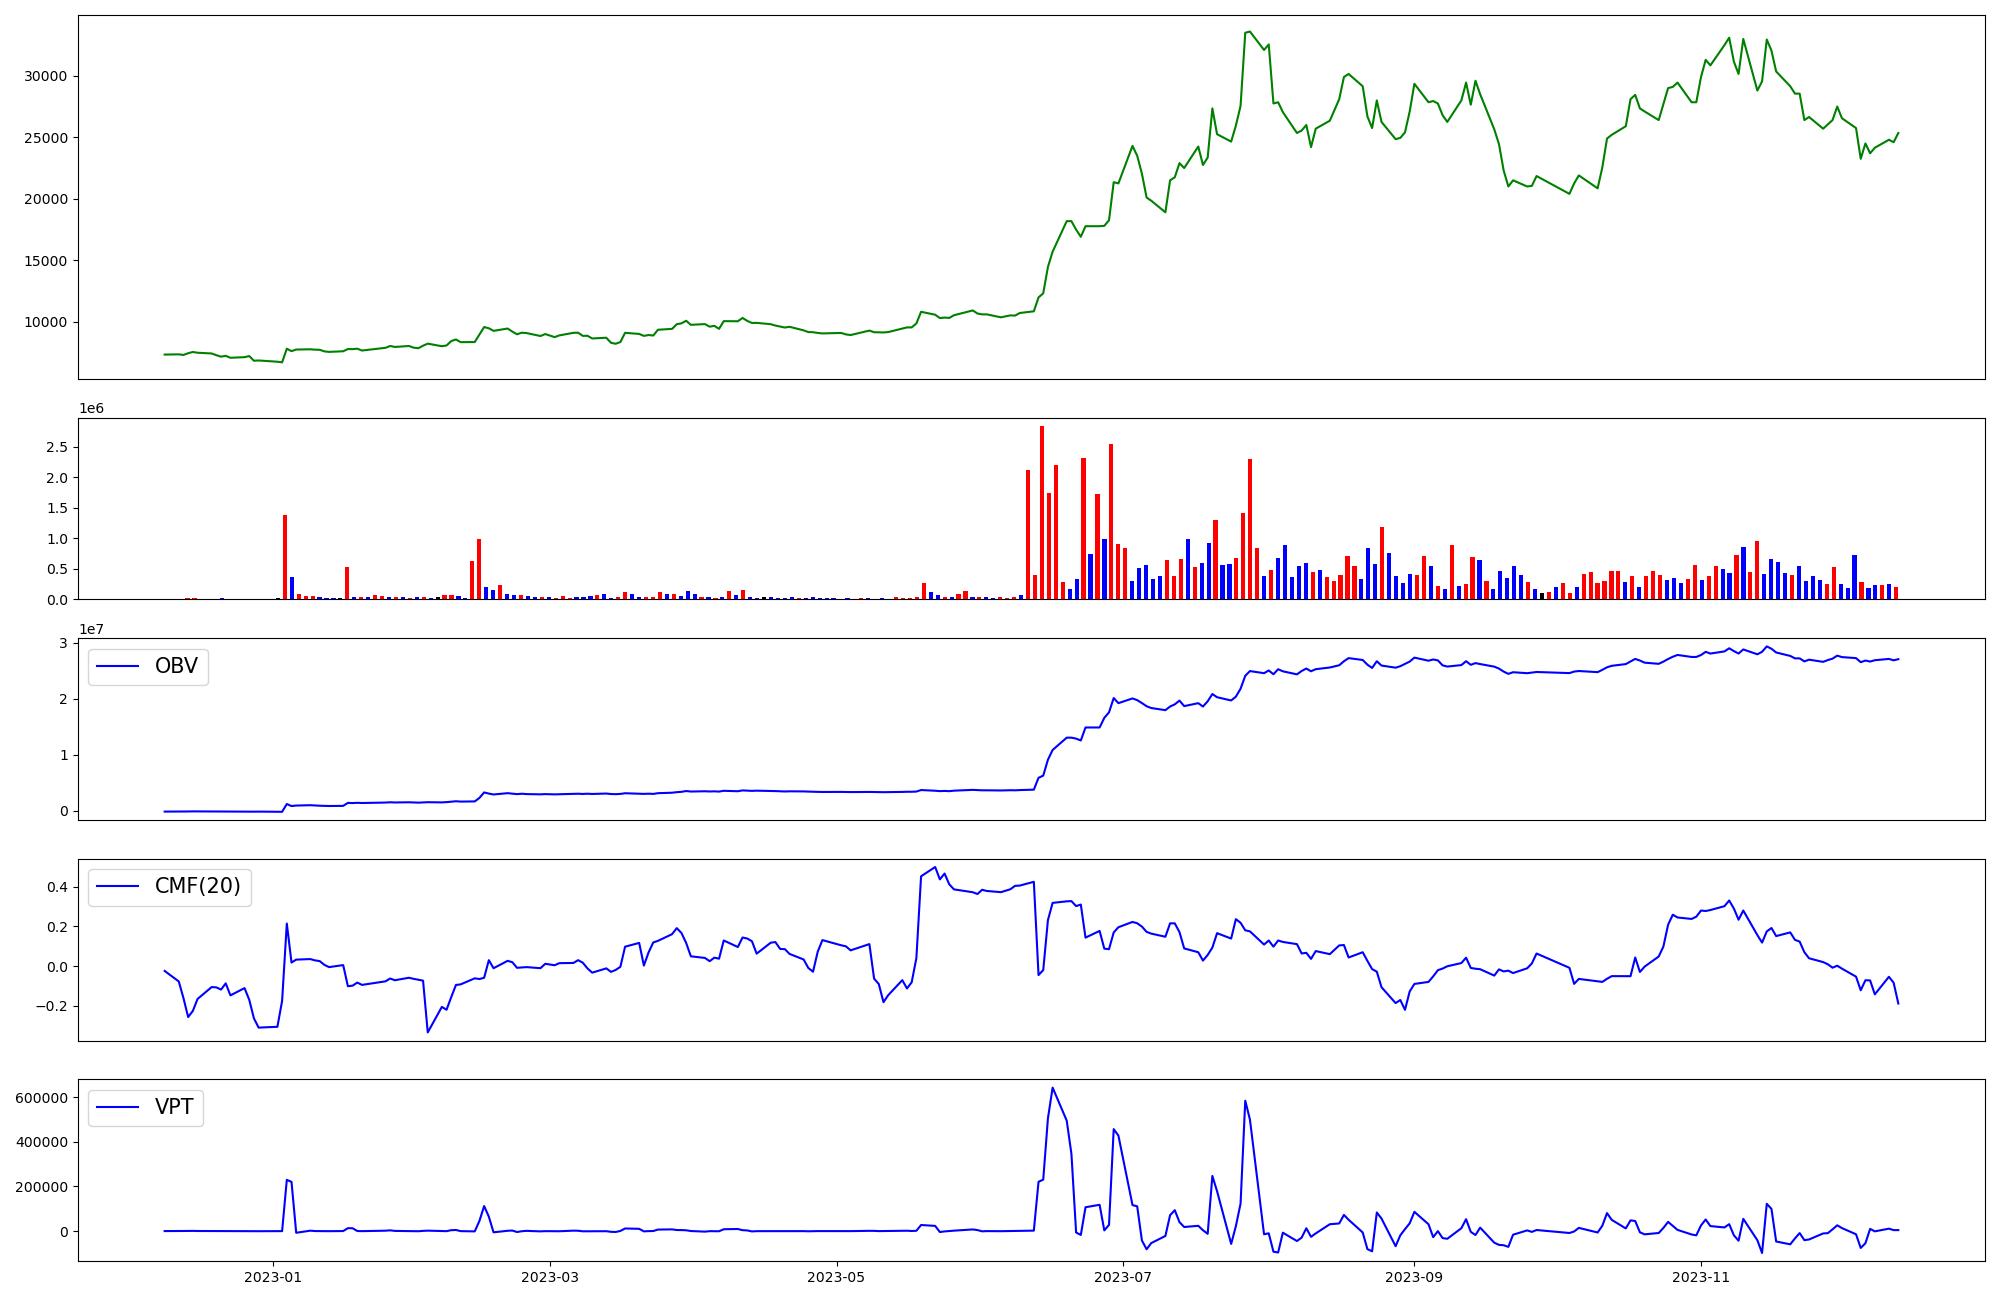Click the CMF(20) legend label

point(197,887)
